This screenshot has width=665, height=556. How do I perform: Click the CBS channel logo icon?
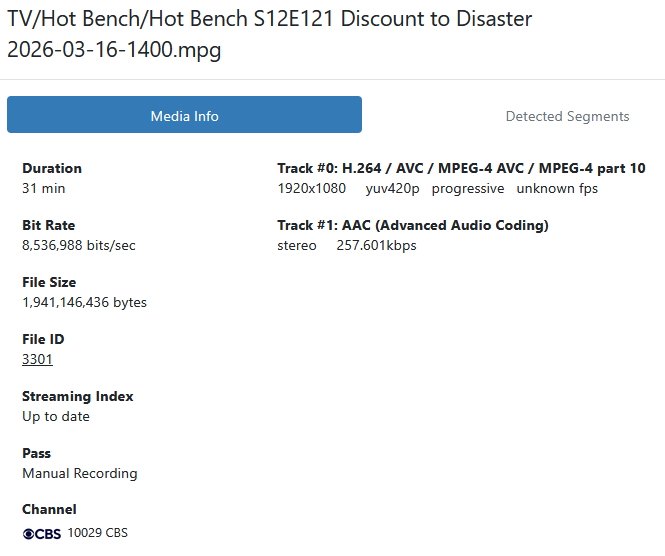click(42, 533)
